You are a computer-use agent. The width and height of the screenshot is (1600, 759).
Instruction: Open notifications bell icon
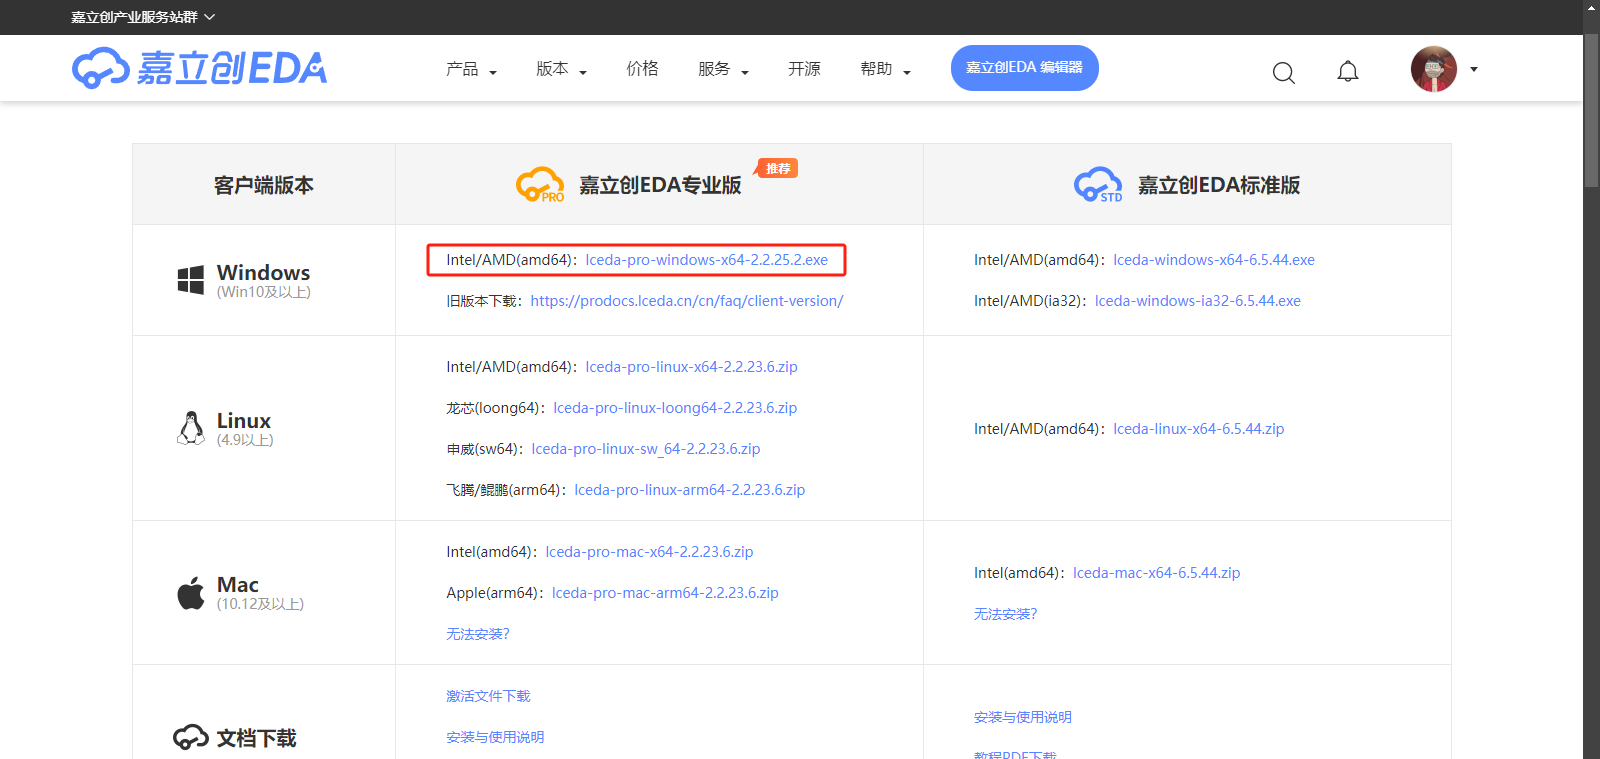1348,71
